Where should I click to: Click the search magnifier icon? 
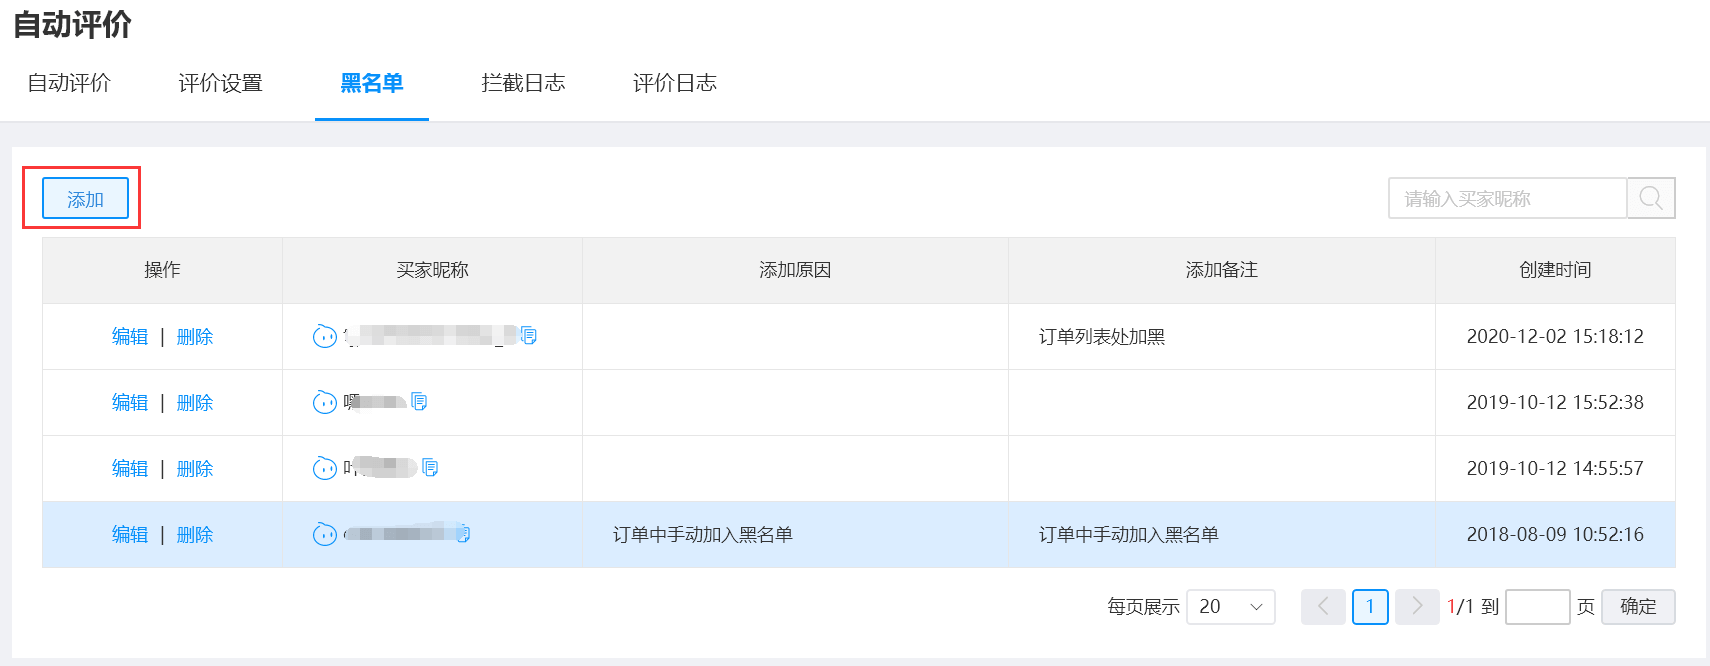click(x=1651, y=198)
